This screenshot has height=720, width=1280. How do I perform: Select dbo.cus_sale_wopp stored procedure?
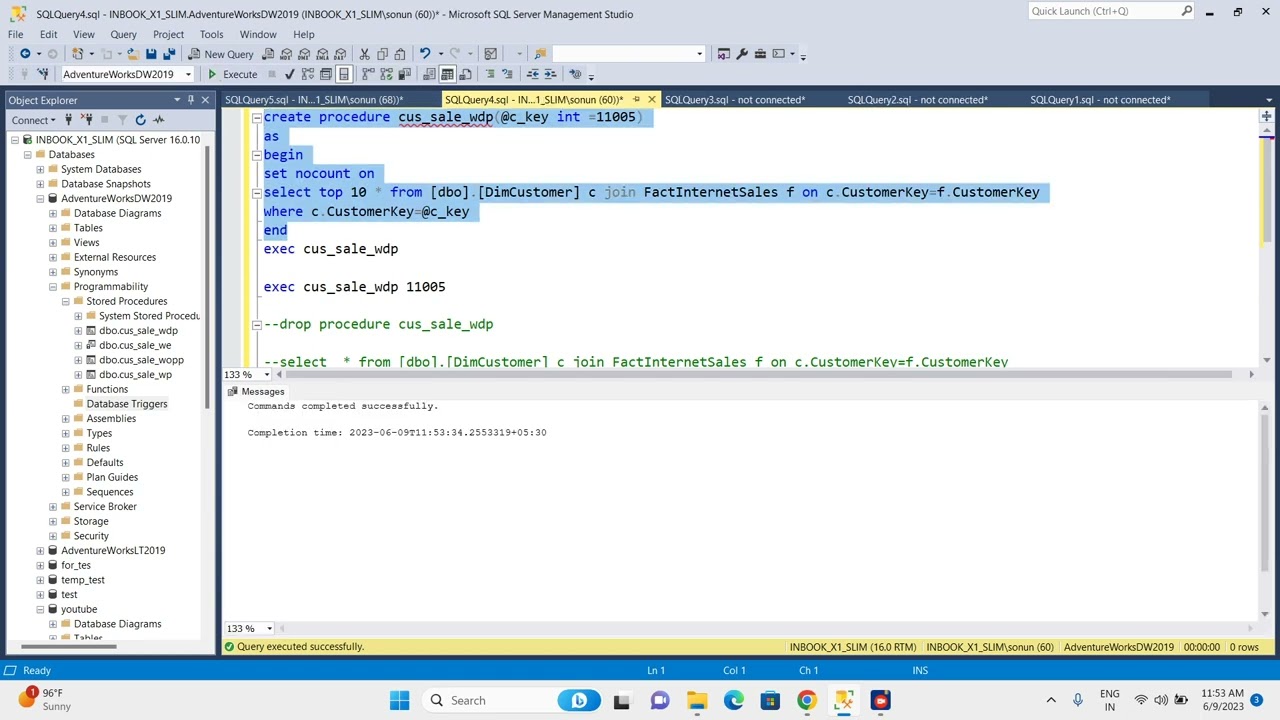click(x=141, y=360)
